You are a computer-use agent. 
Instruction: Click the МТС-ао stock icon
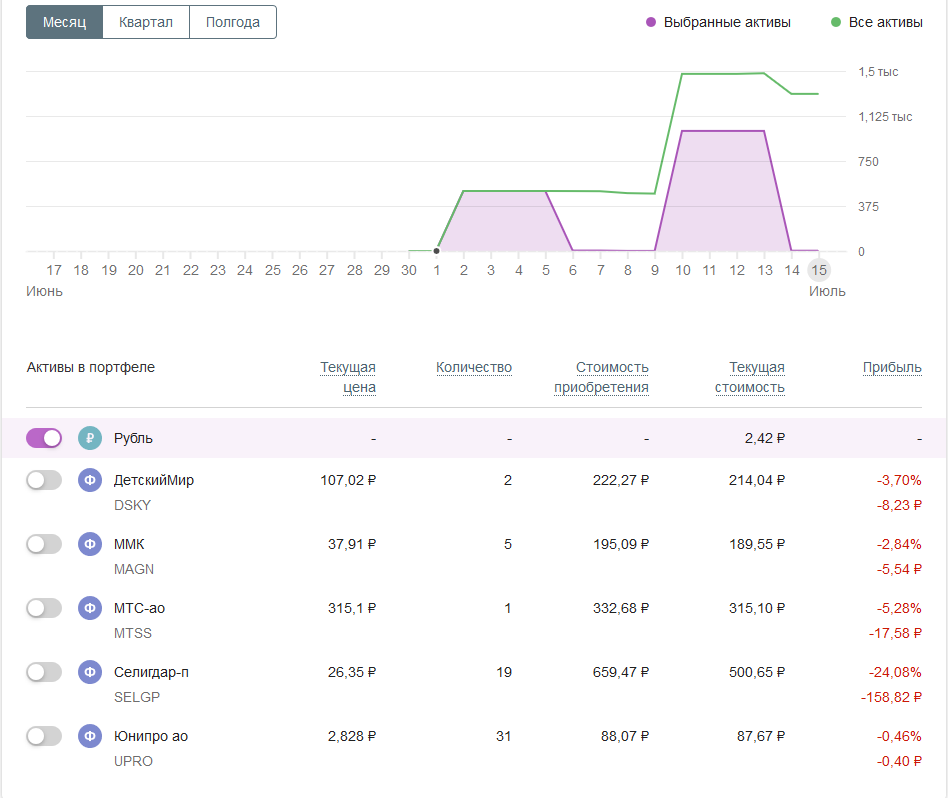(90, 608)
